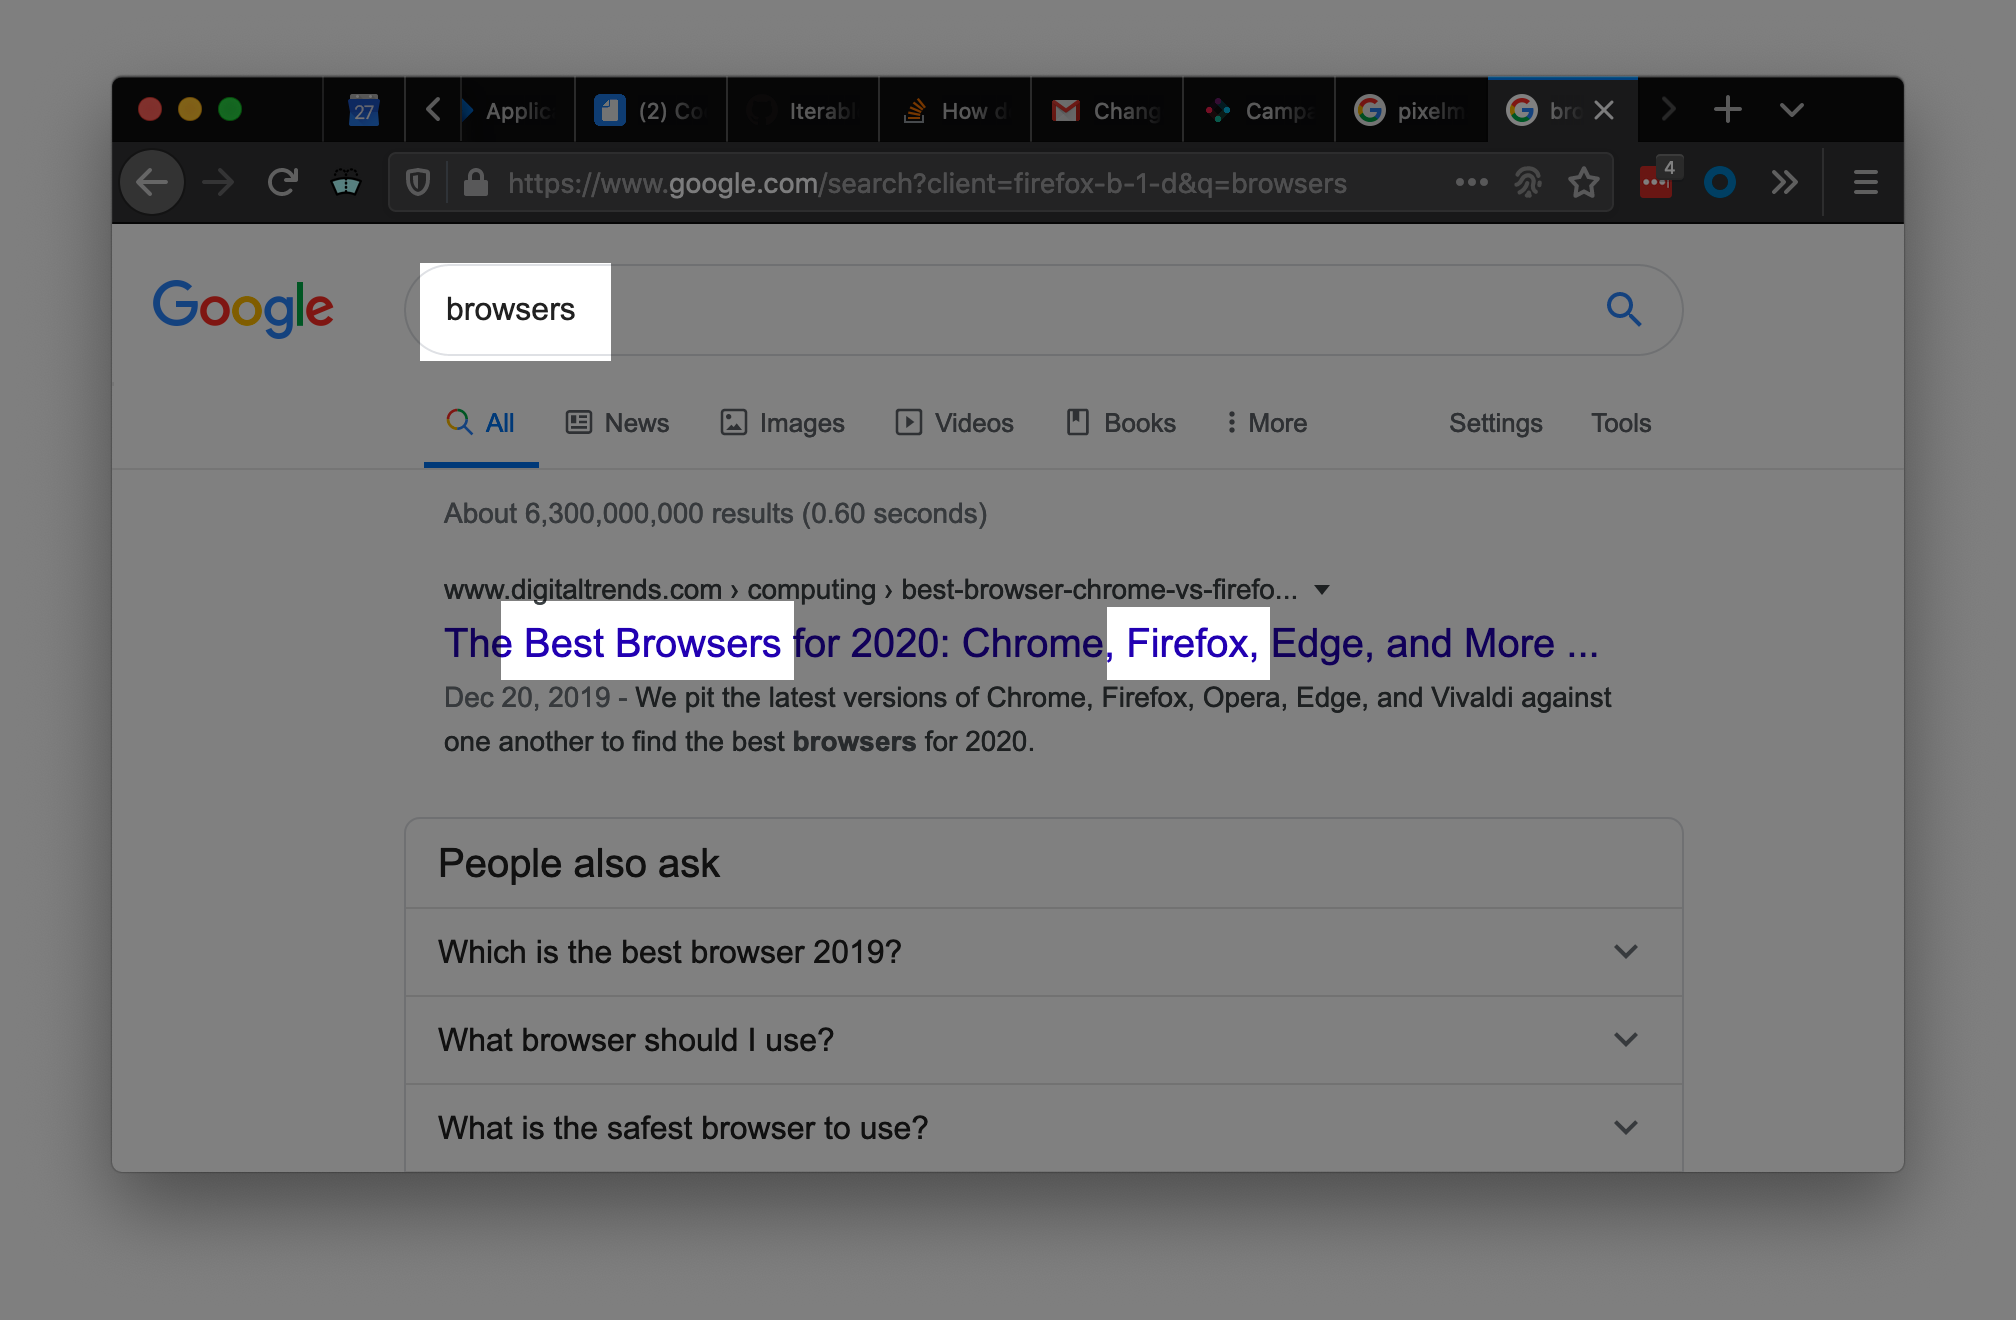Click the overflow menu three-dots icon
Screen dimensions: 2016x1320
tap(1468, 183)
